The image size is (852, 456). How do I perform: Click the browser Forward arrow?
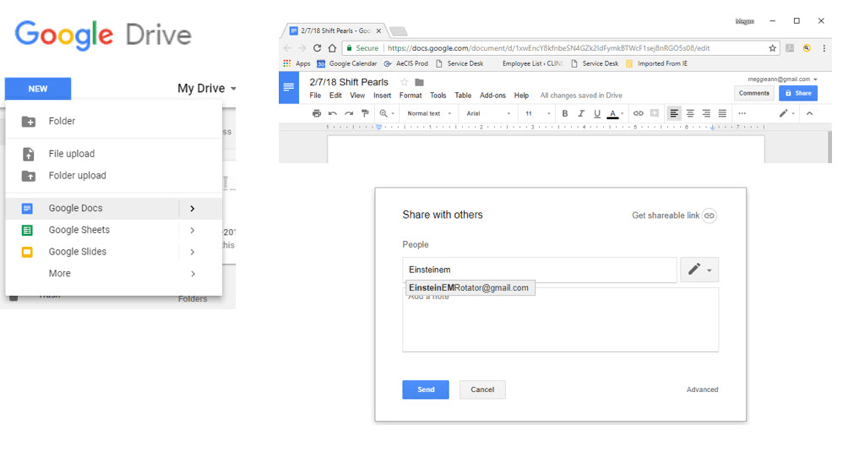302,48
